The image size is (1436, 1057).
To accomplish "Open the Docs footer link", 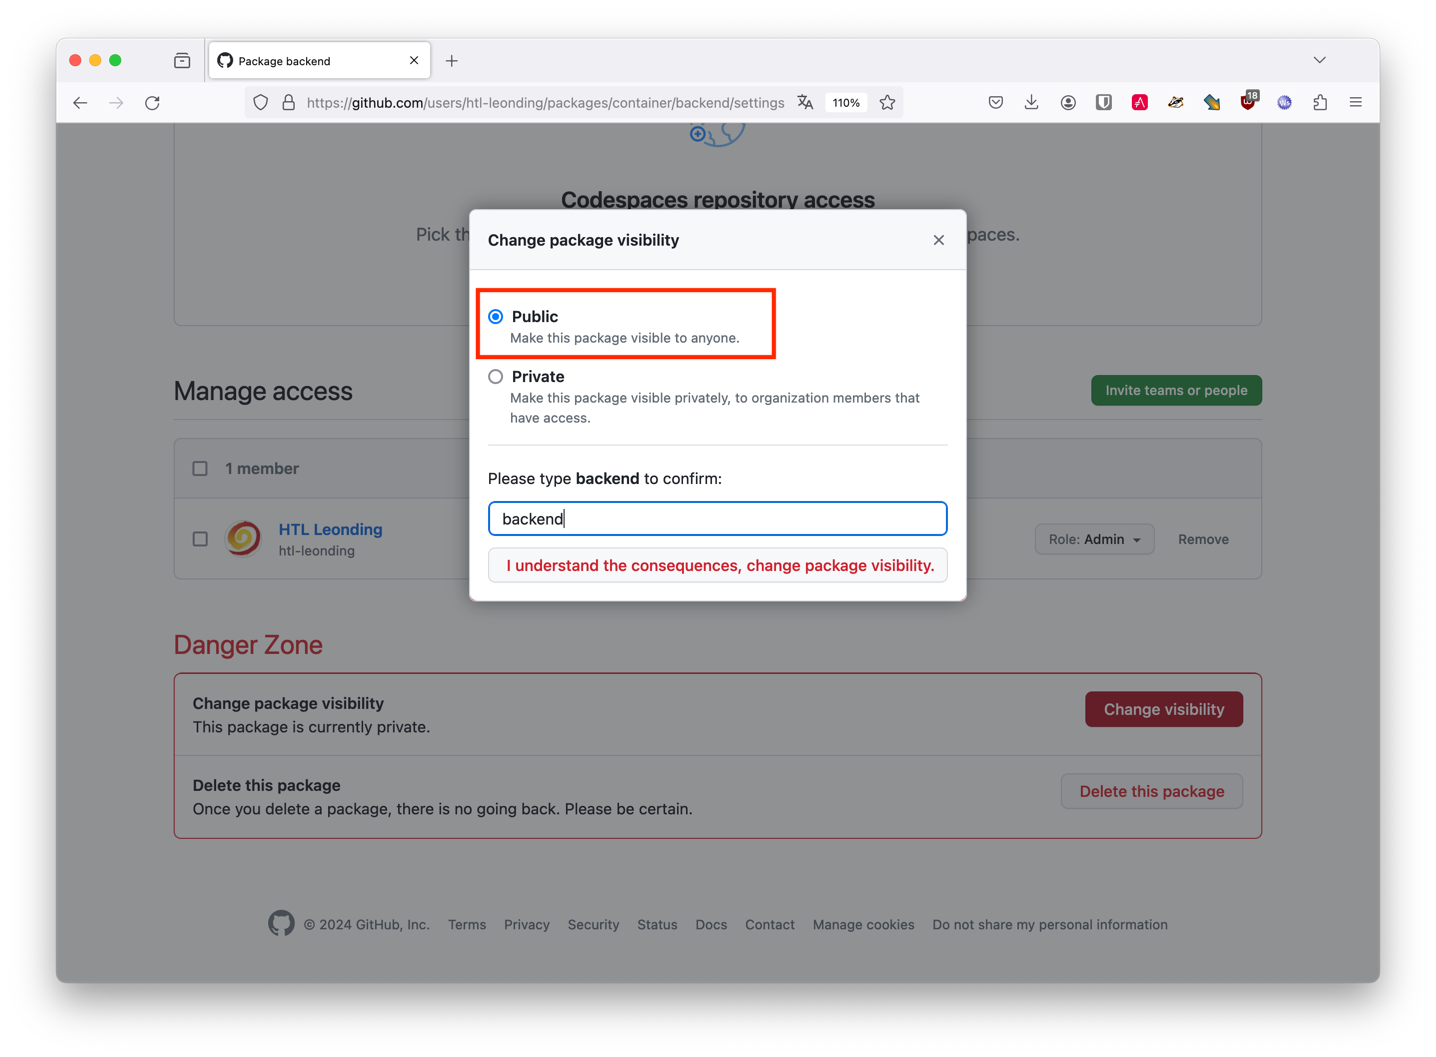I will [x=711, y=924].
